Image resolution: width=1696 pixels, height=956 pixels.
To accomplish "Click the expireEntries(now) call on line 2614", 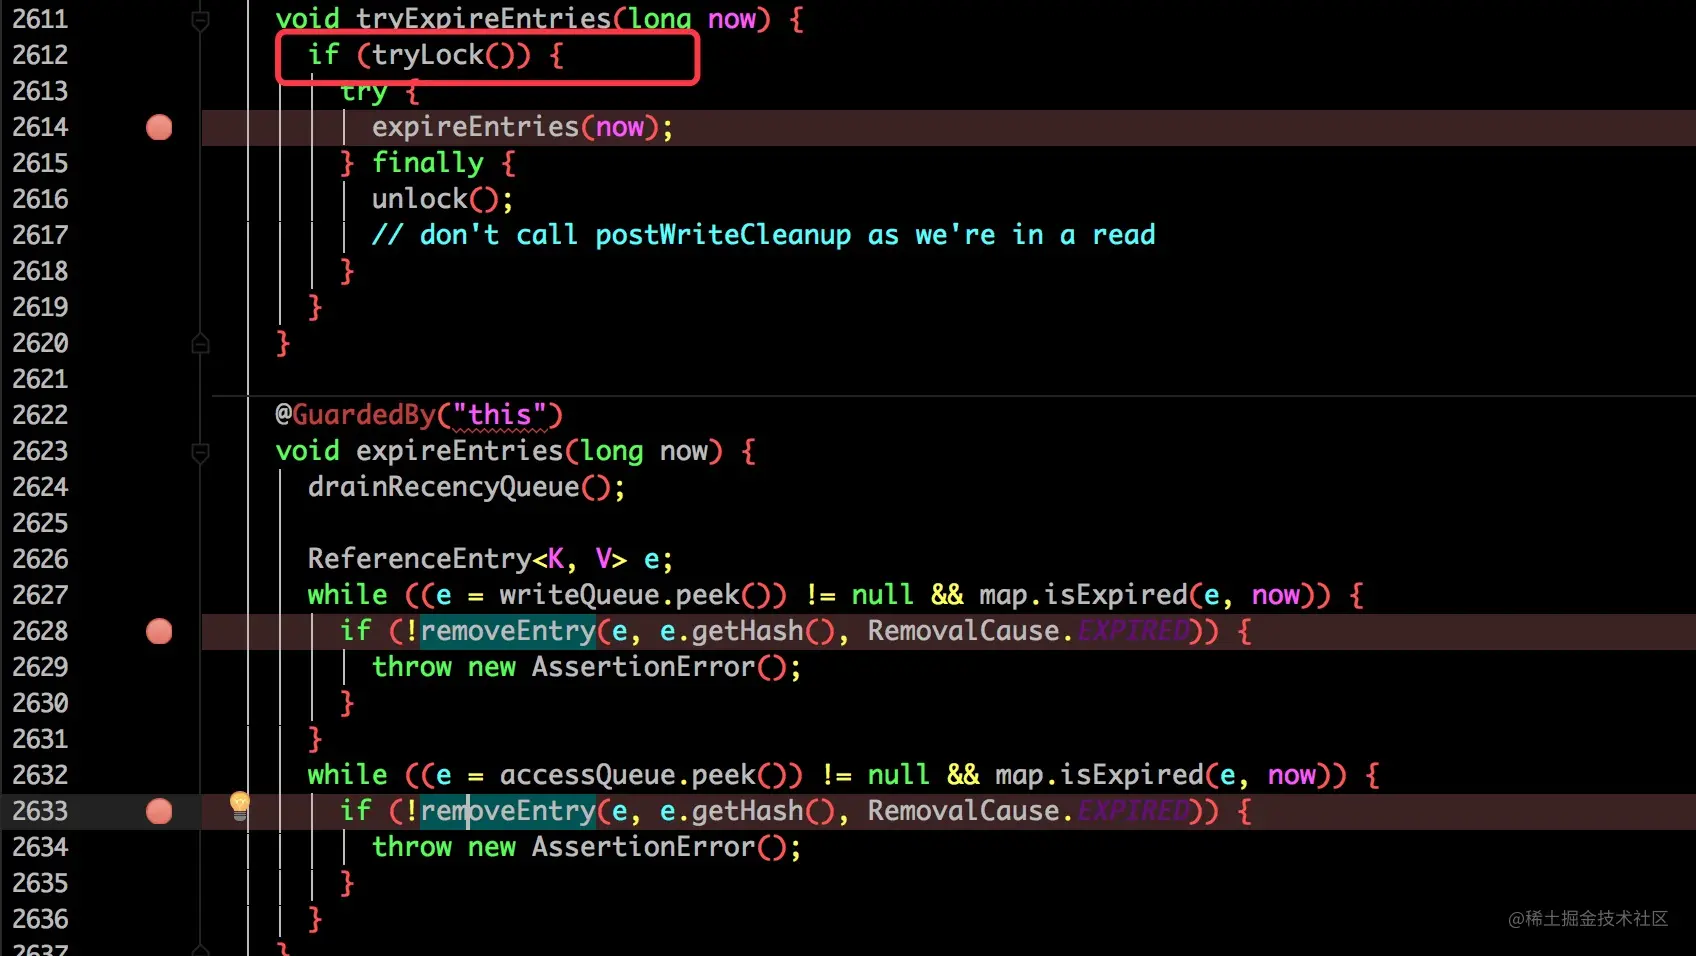I will click(522, 127).
